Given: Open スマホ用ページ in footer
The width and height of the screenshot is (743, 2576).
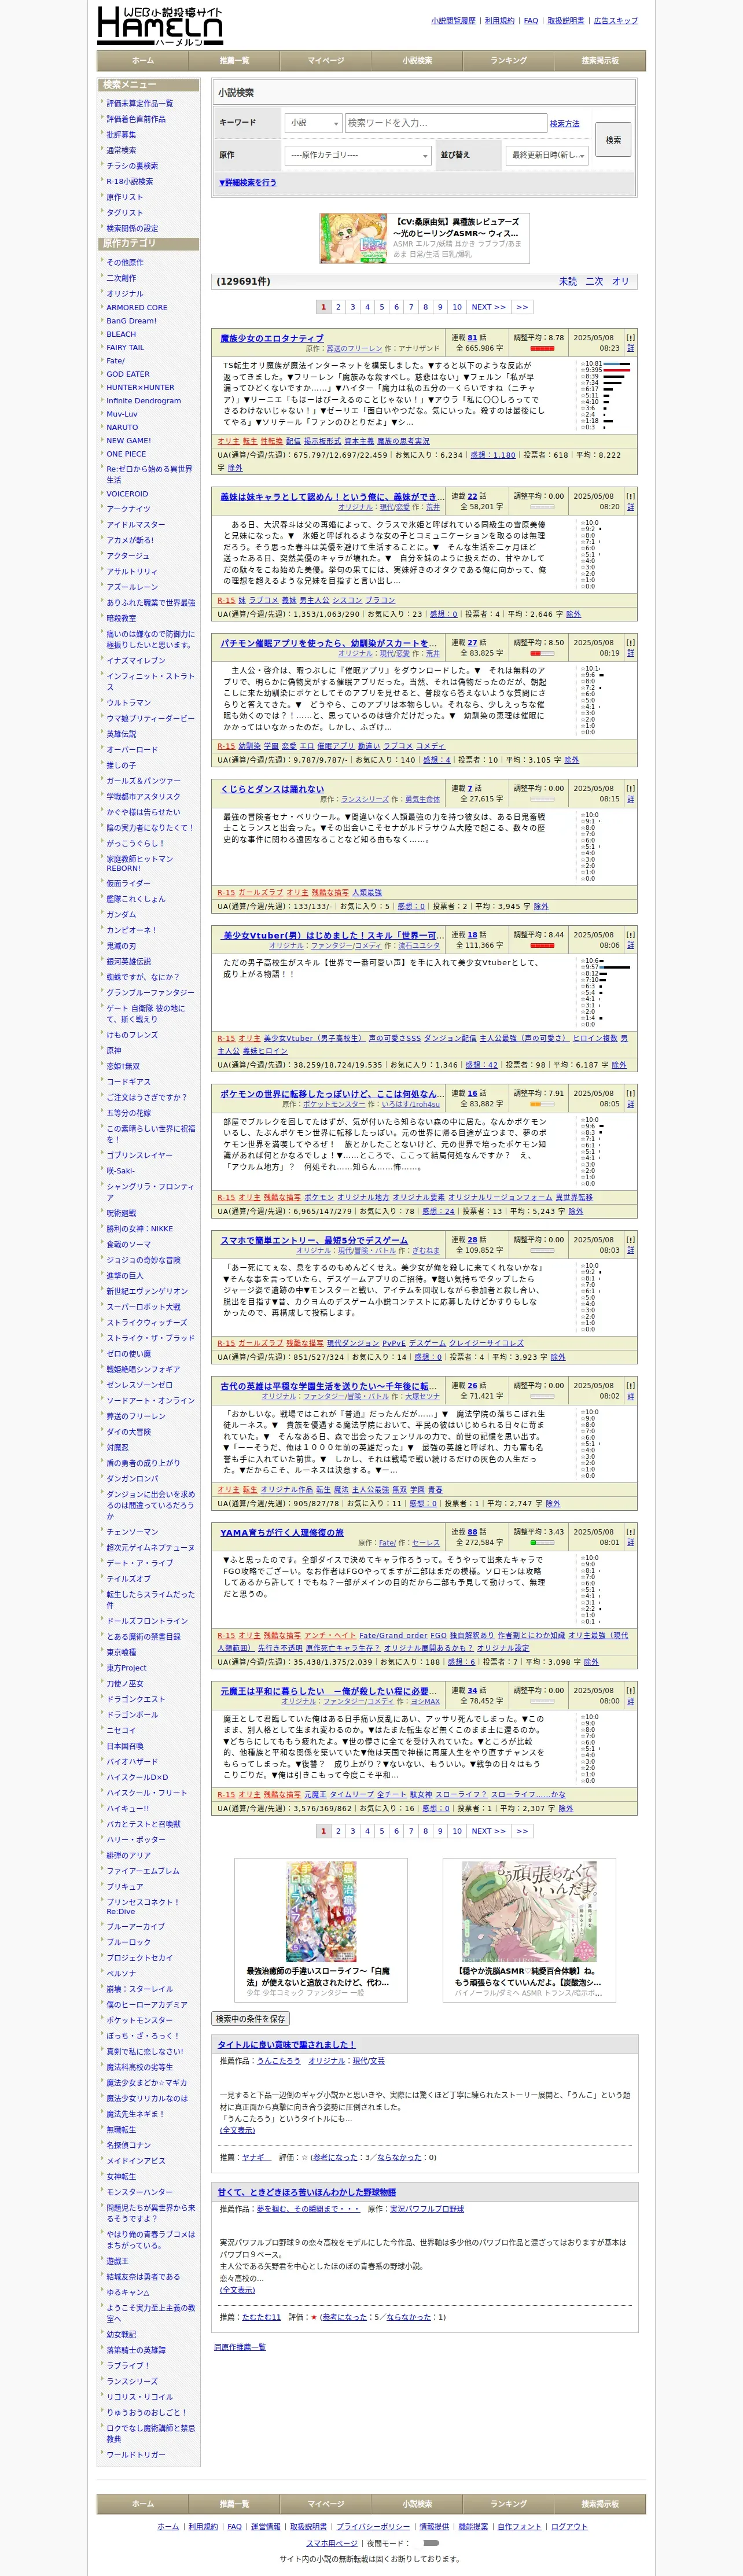Looking at the screenshot, I should 332,2543.
